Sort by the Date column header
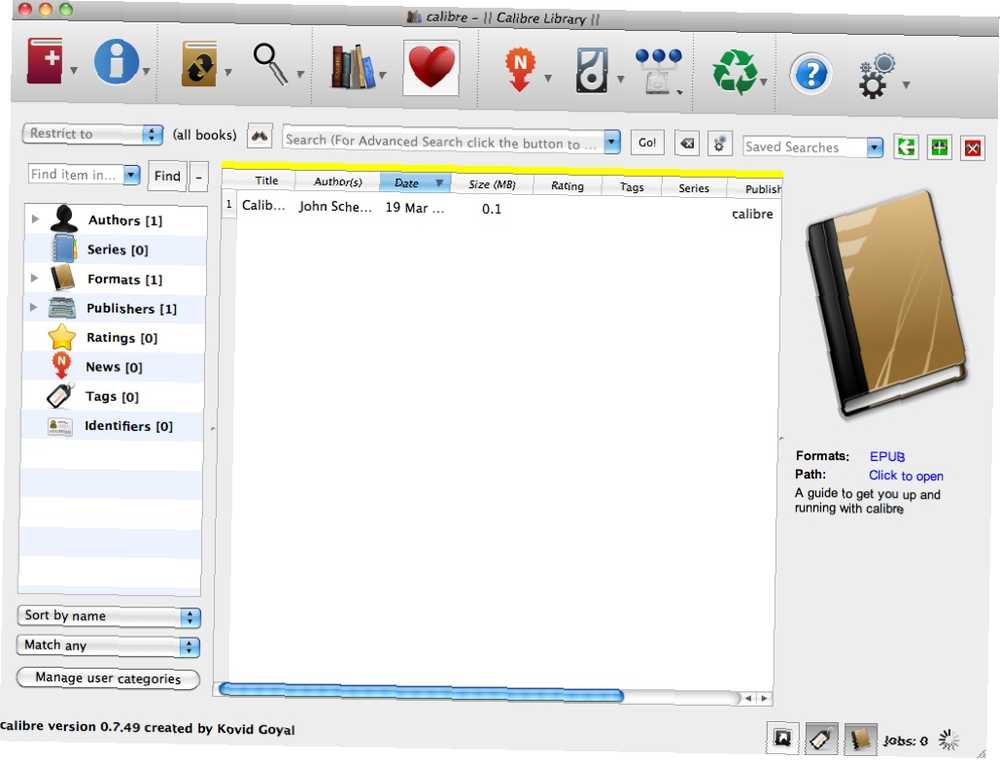 click(416, 183)
